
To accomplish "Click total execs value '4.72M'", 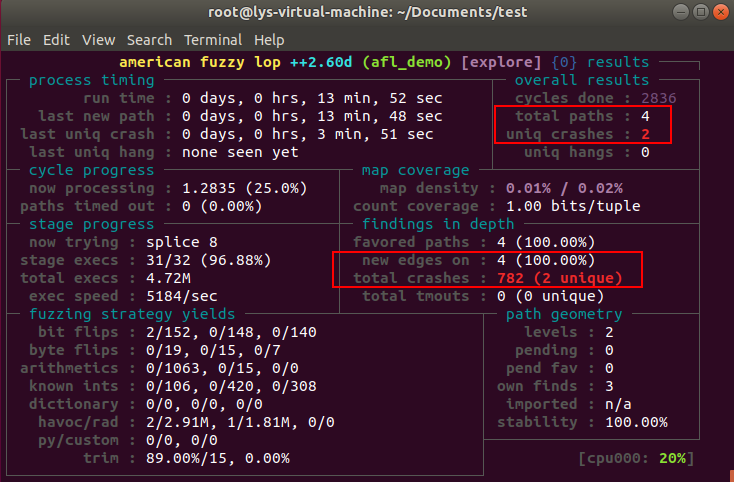I will click(x=168, y=278).
